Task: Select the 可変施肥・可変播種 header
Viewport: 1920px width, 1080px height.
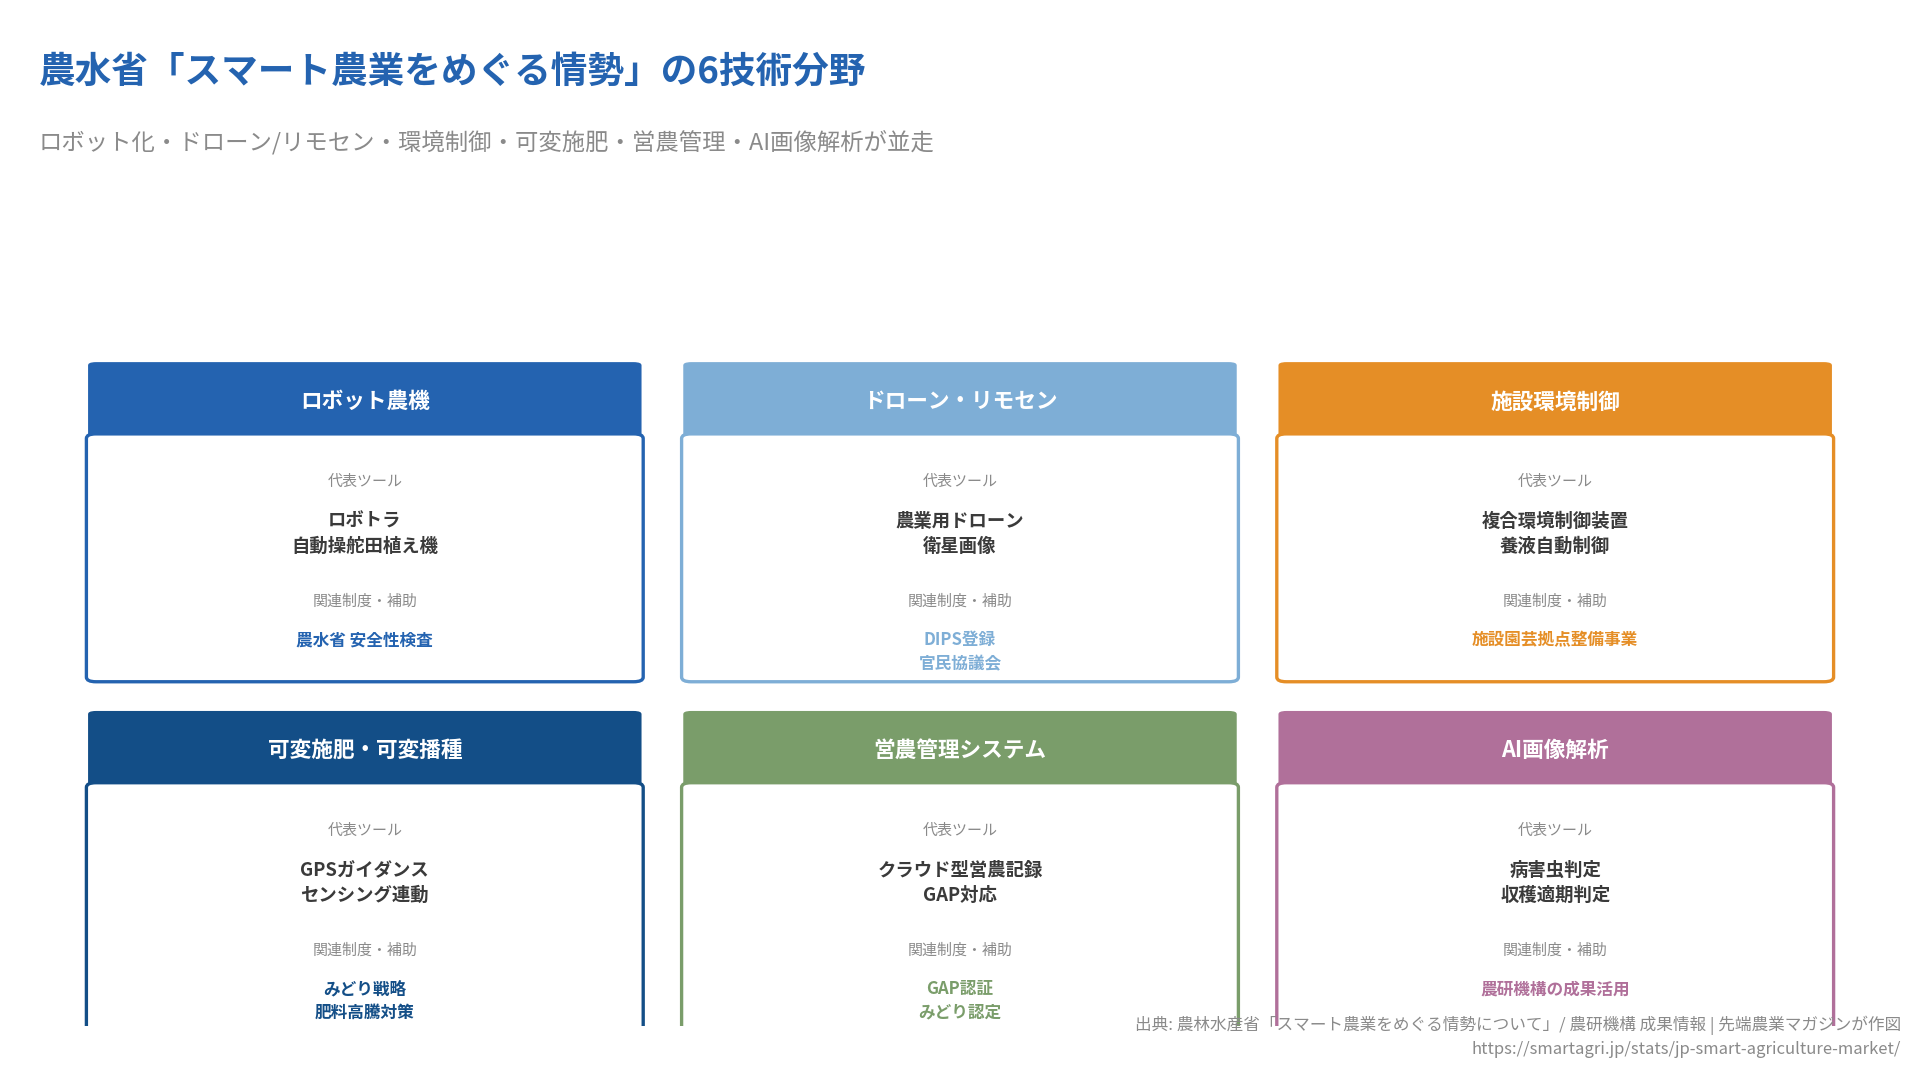Action: tap(365, 749)
